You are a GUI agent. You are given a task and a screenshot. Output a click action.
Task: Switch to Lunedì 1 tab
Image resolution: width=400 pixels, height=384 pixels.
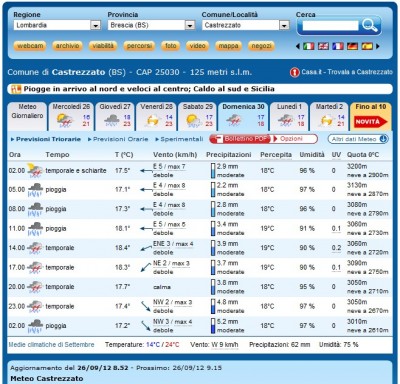(289, 116)
